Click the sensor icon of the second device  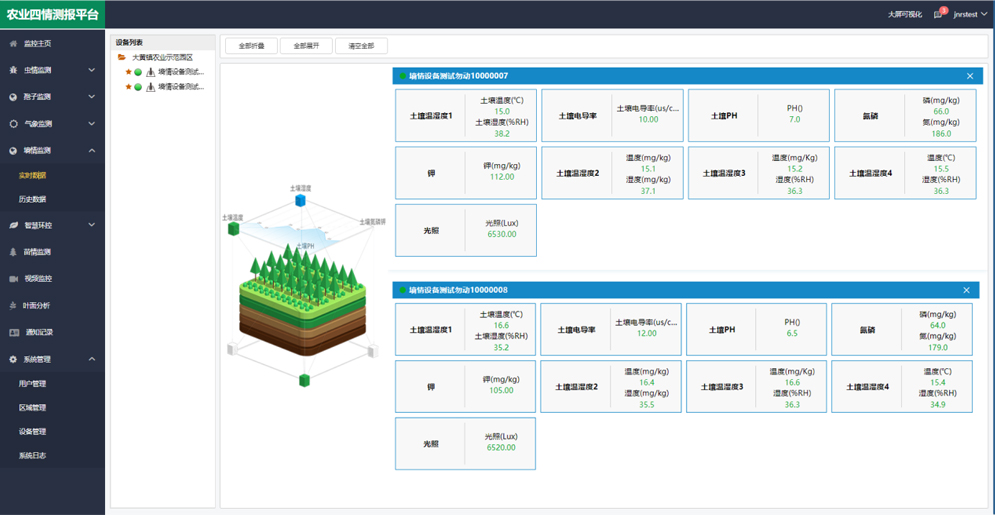[x=150, y=87]
